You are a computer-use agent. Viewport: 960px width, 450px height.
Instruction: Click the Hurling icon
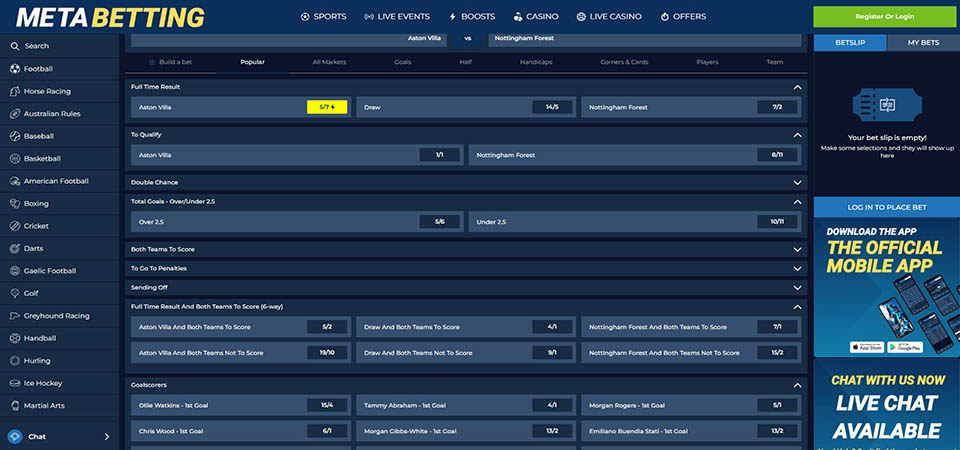coord(15,361)
